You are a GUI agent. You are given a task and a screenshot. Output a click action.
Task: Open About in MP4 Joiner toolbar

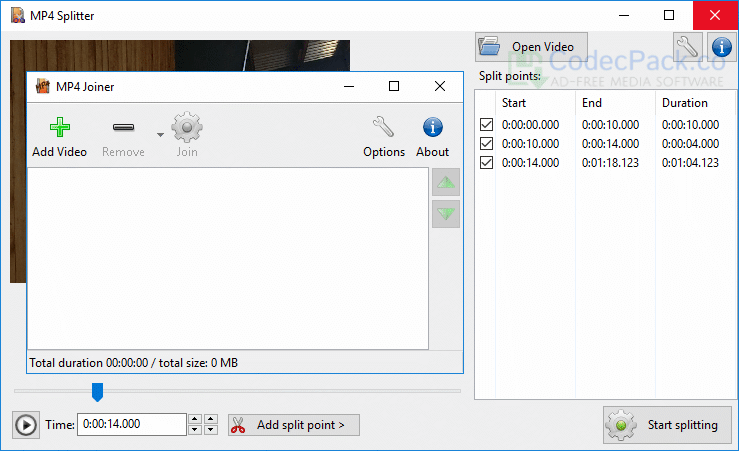(x=432, y=137)
